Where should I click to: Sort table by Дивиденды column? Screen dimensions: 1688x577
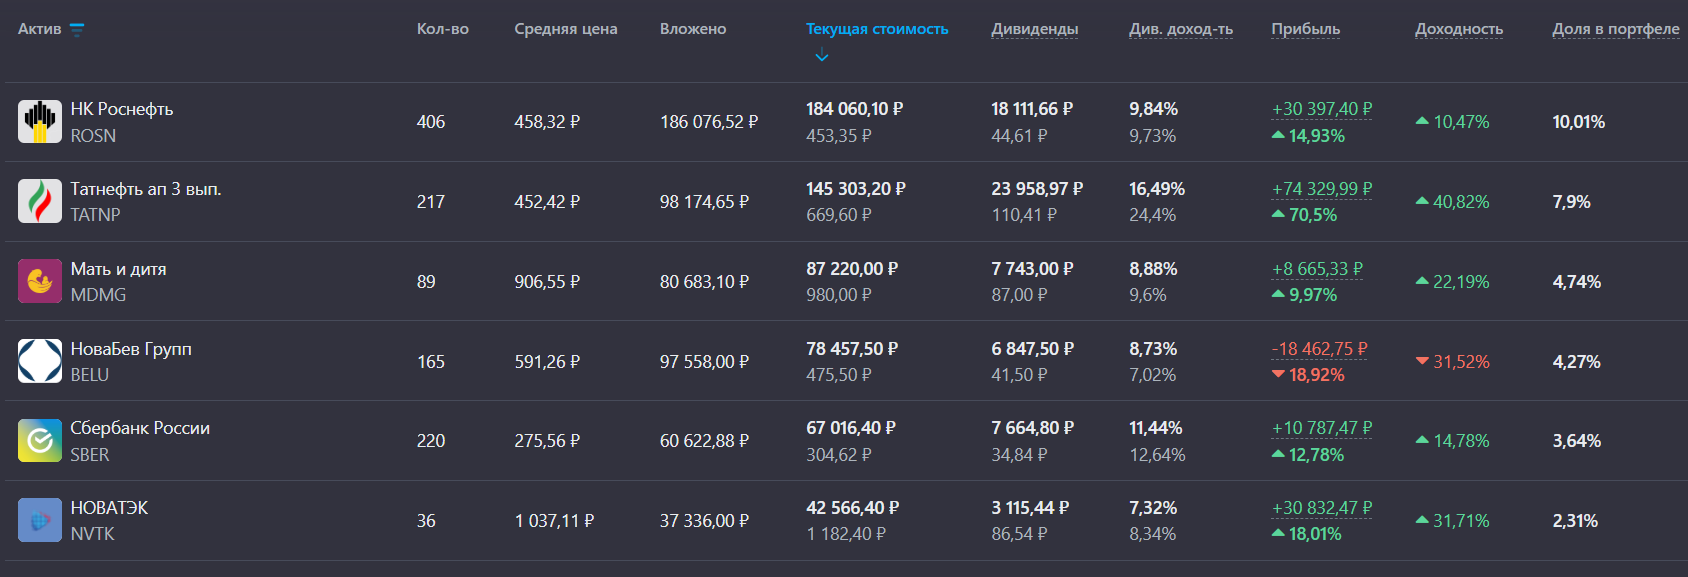tap(1035, 29)
